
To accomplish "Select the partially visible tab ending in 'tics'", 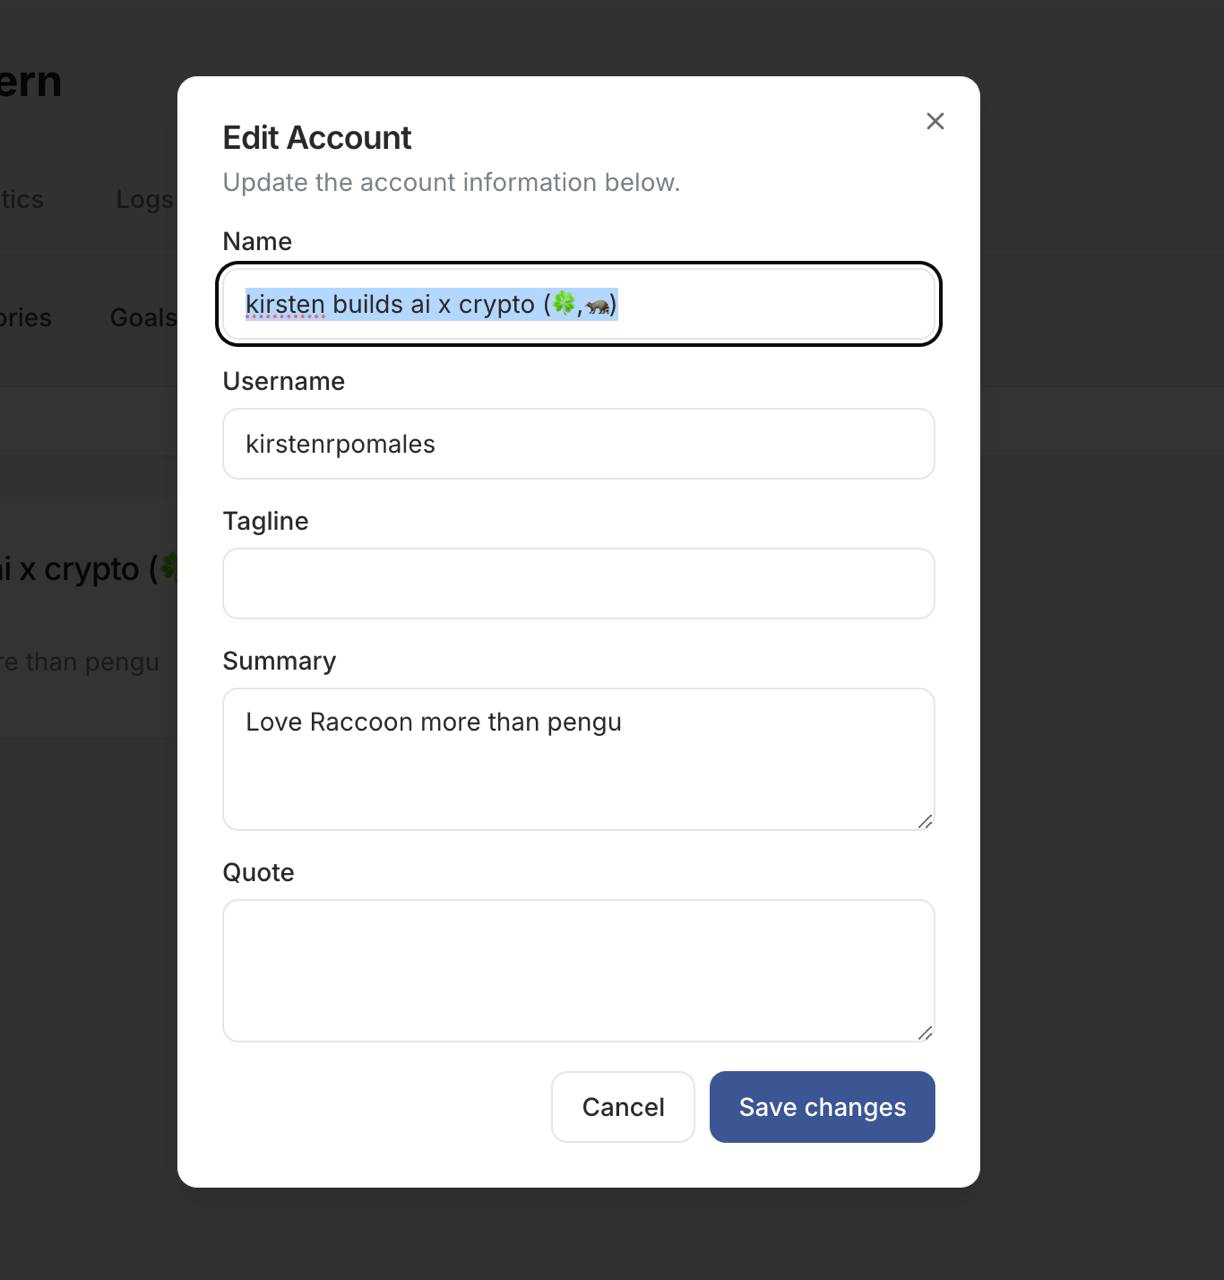I will pos(22,199).
